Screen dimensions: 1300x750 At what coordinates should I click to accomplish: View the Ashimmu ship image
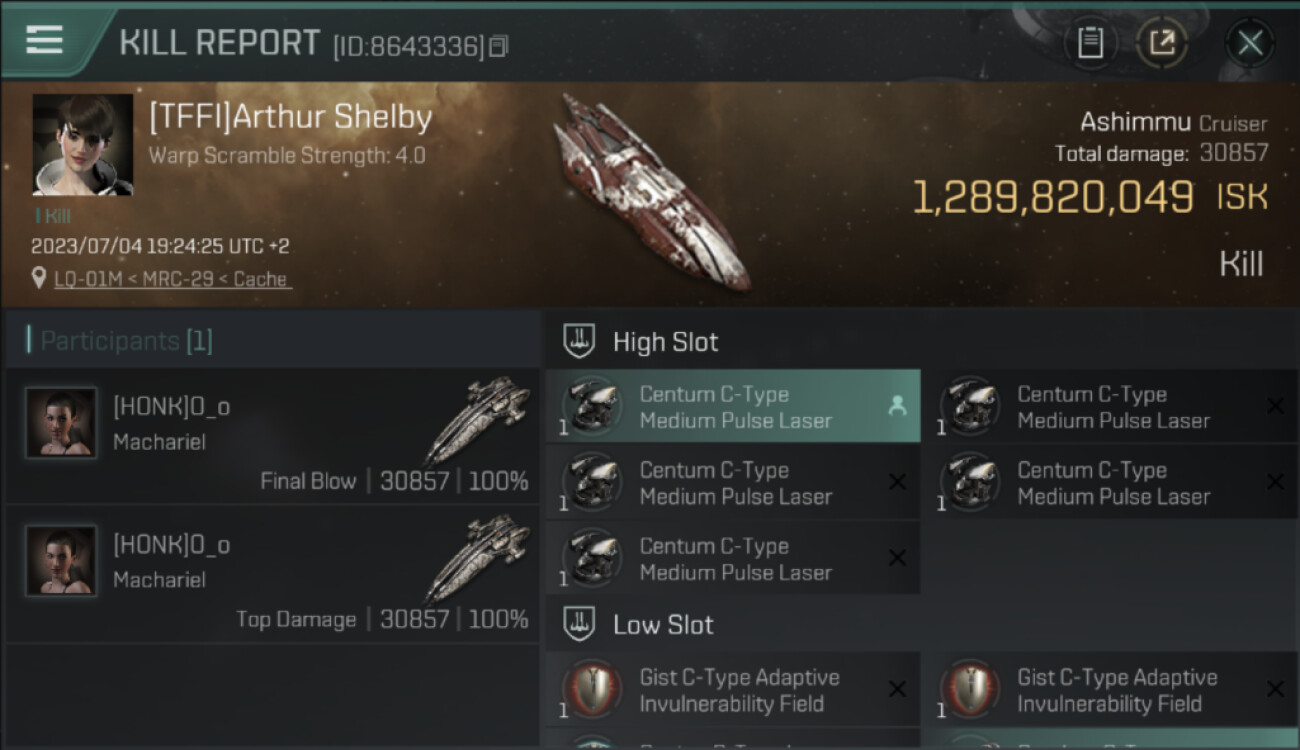coord(651,192)
